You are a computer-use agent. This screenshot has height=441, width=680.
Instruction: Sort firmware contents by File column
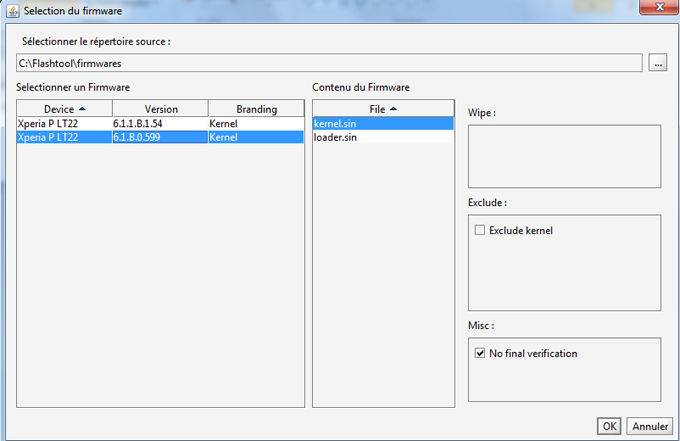(x=383, y=109)
